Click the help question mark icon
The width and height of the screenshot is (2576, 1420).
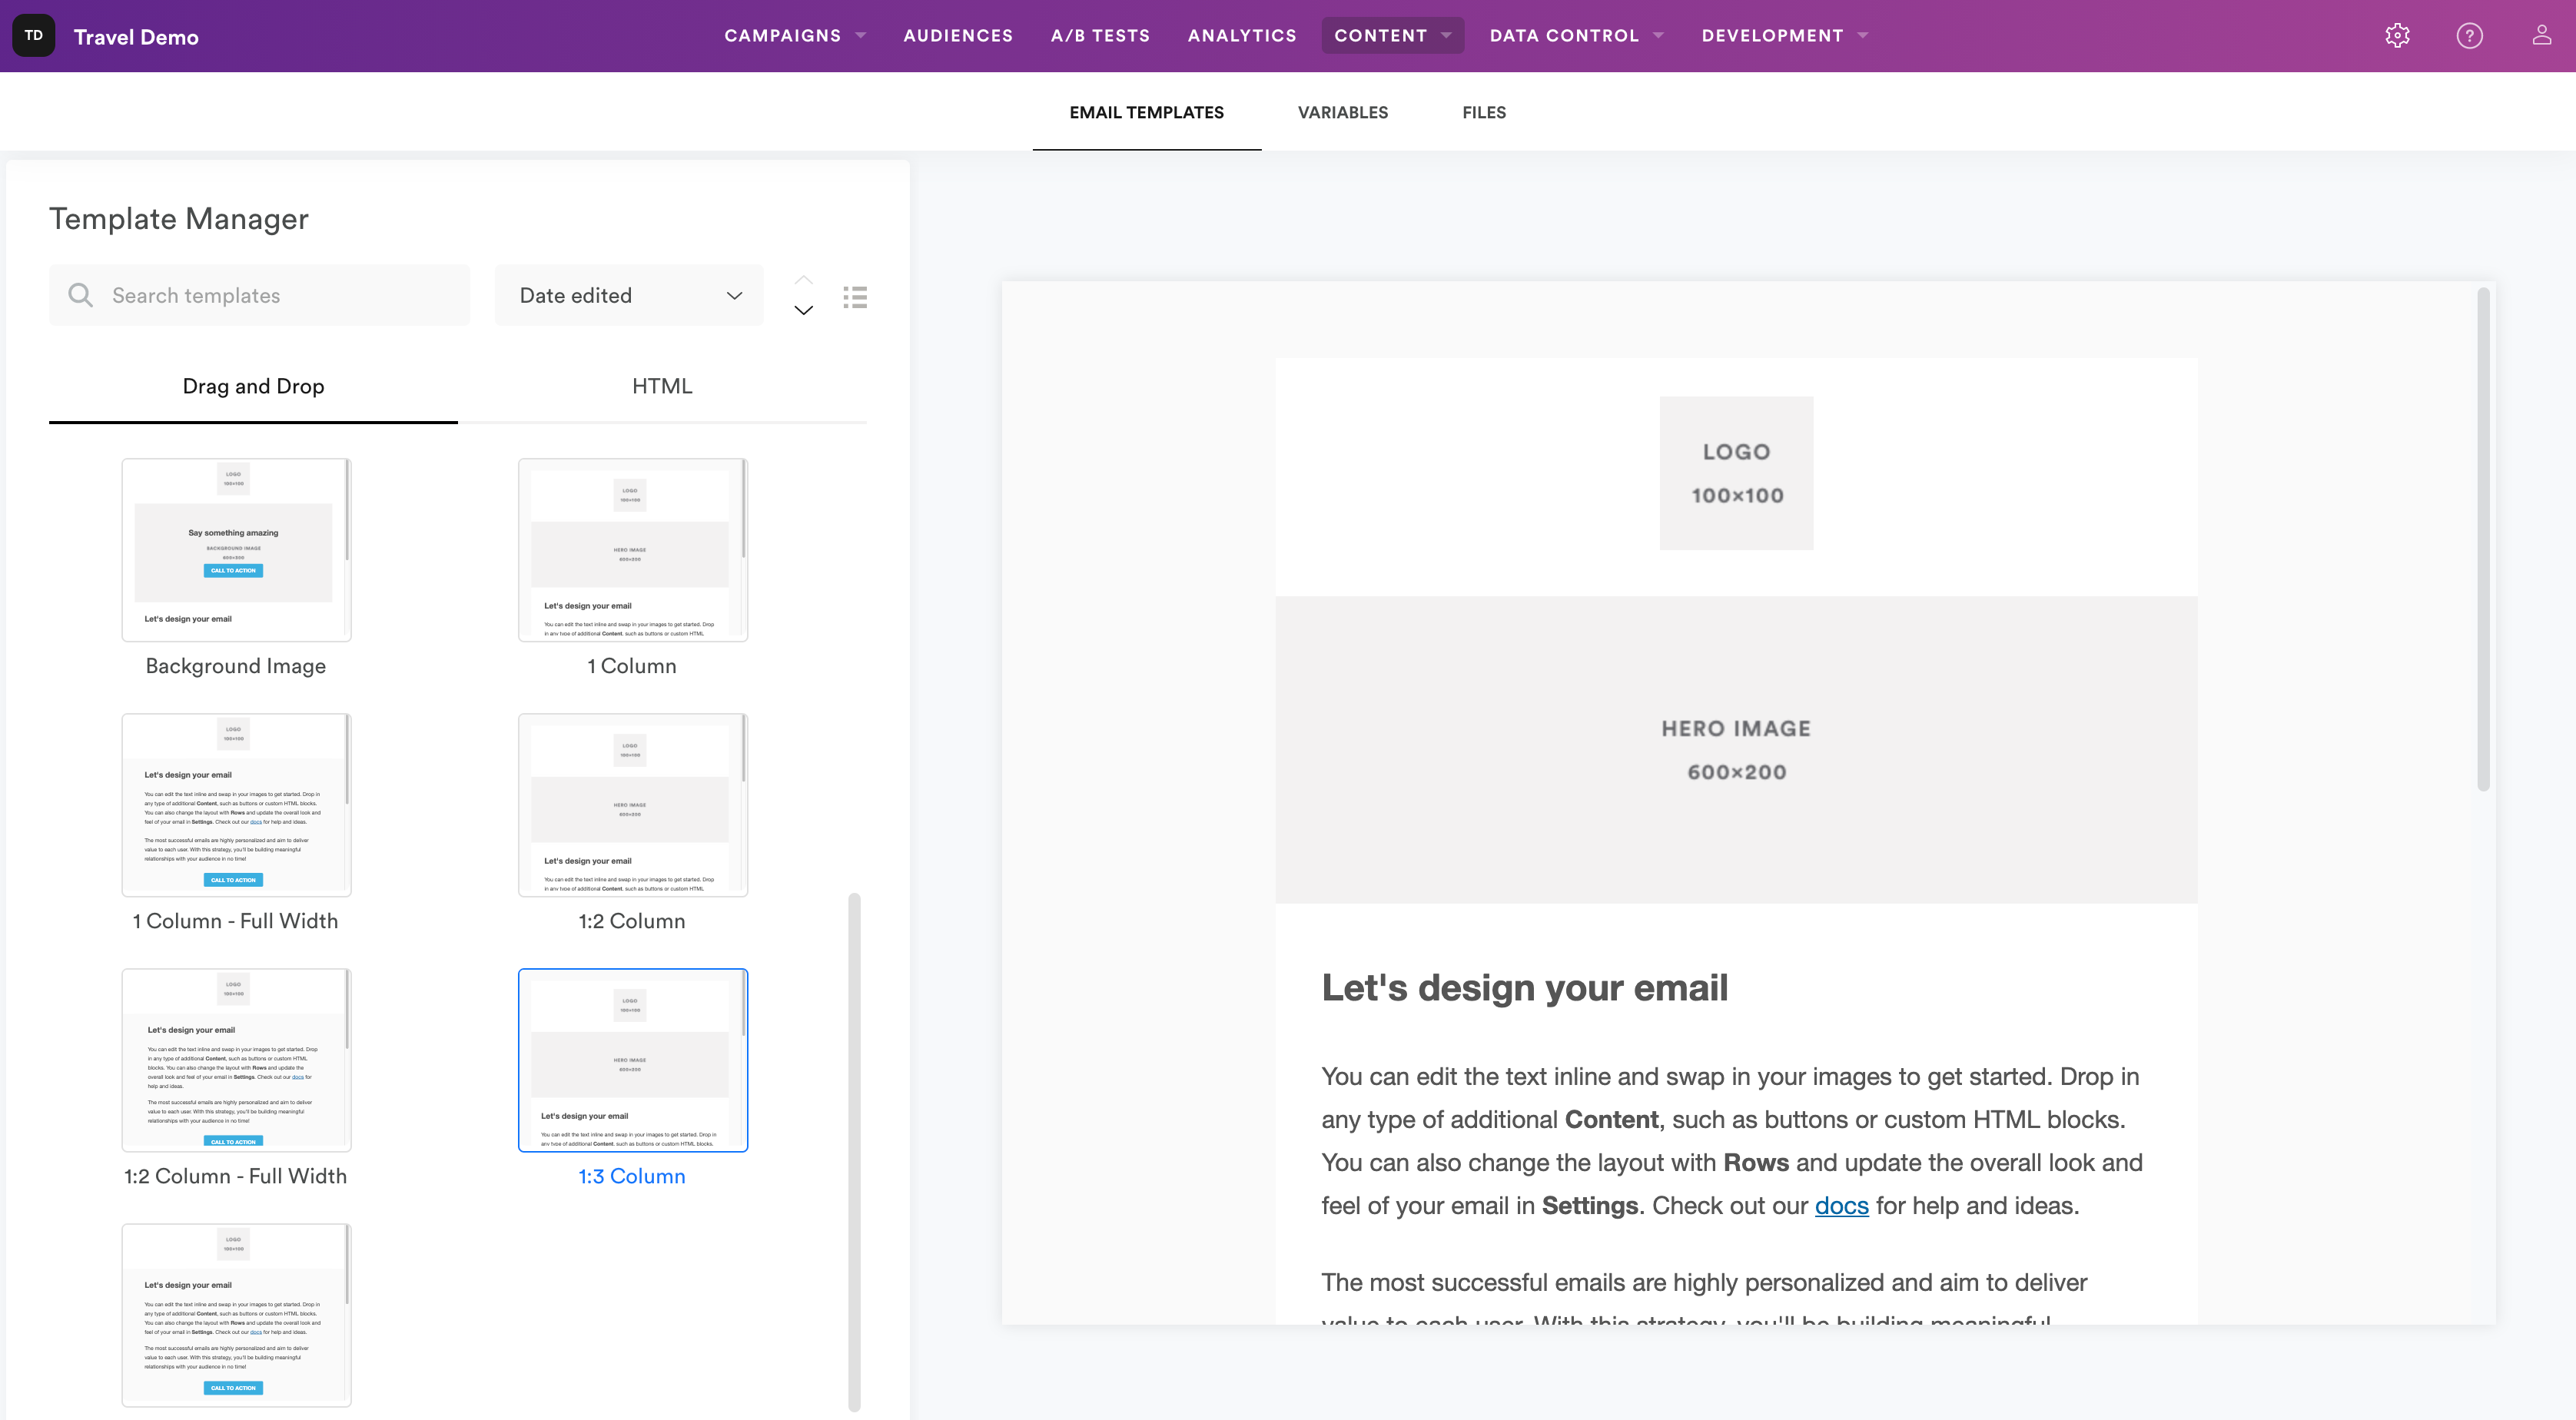coord(2469,36)
